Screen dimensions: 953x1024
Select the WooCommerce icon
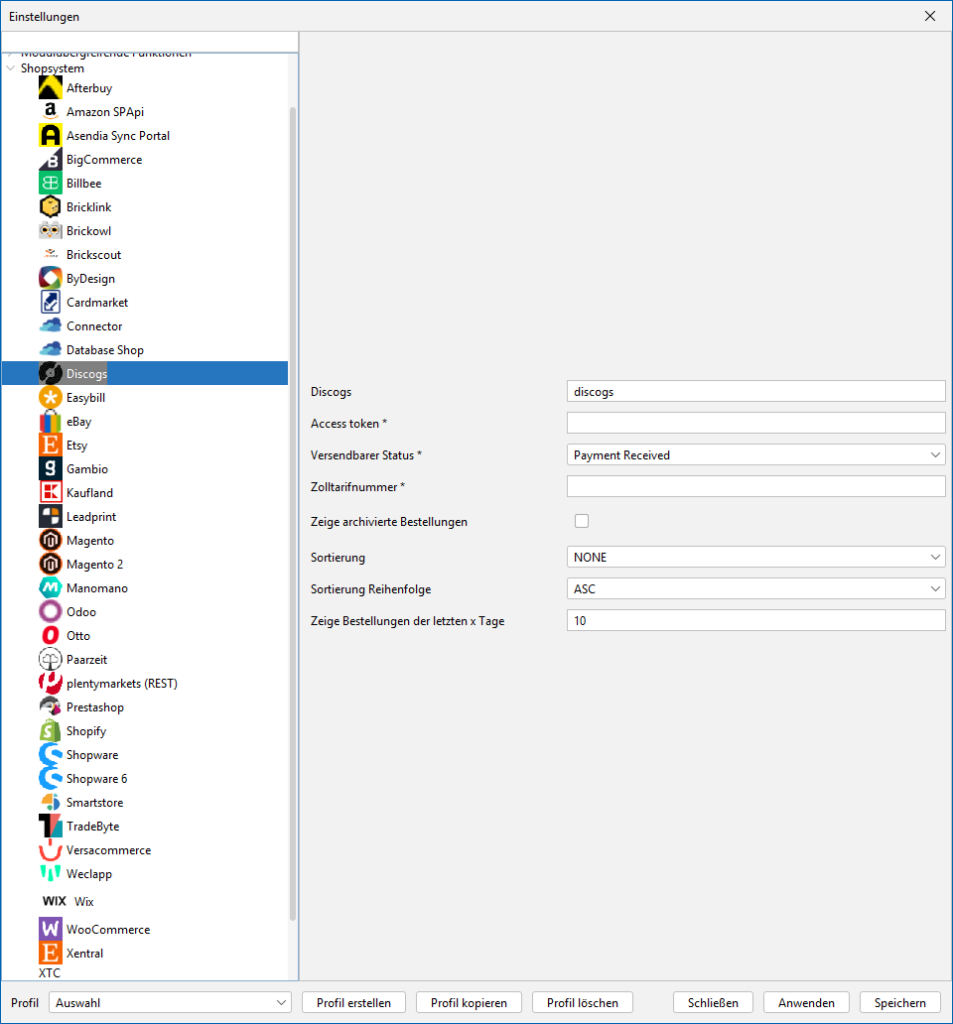(50, 930)
